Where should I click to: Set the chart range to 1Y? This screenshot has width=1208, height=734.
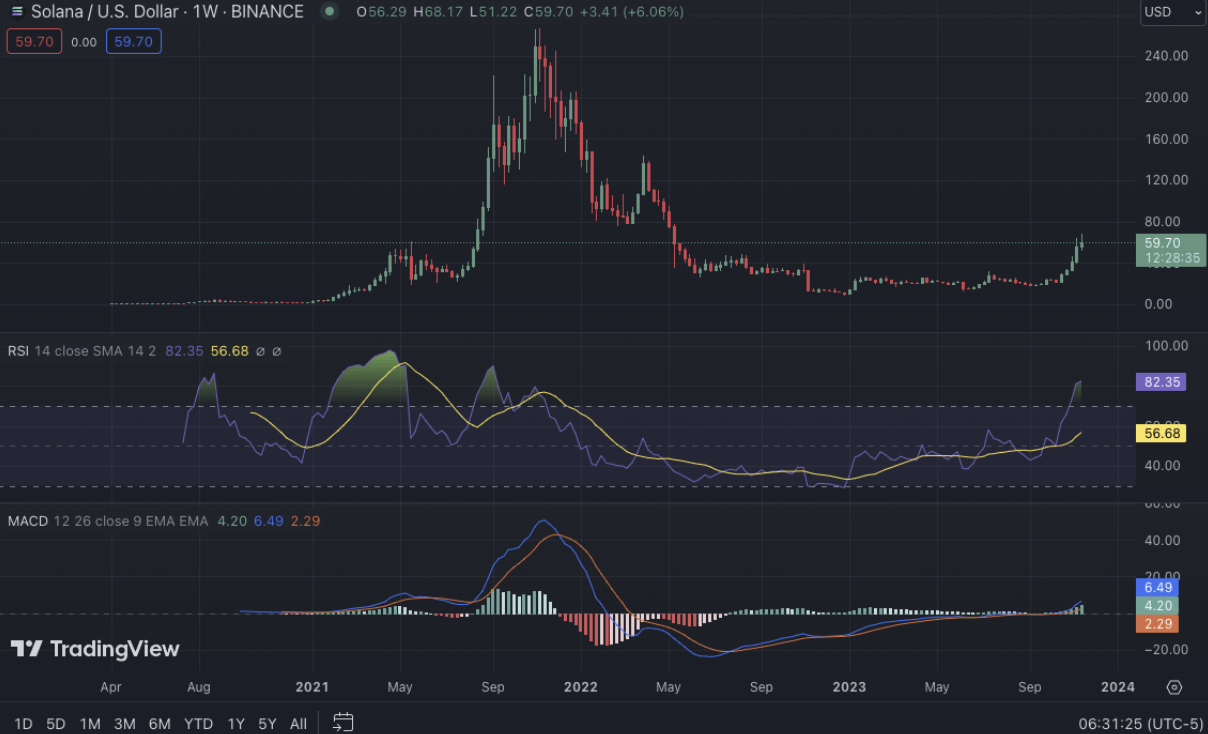click(236, 723)
